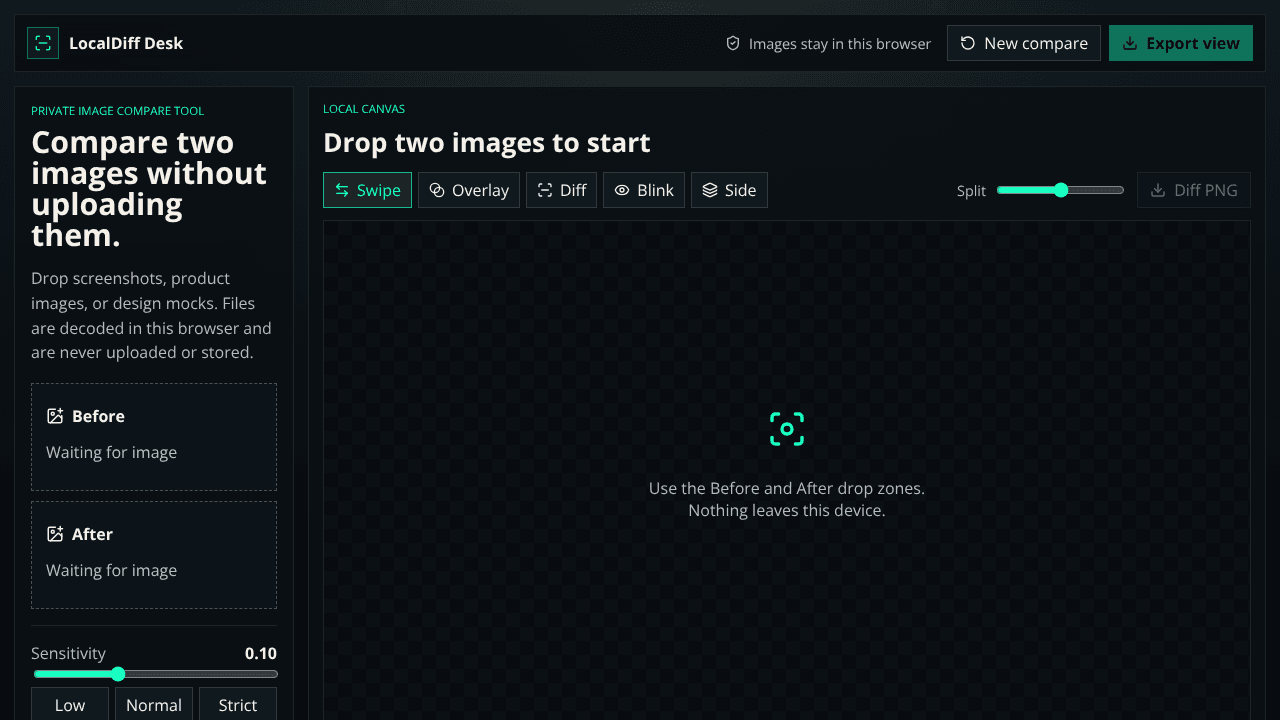The height and width of the screenshot is (720, 1280).
Task: Set sensitivity to Strict
Action: [238, 704]
